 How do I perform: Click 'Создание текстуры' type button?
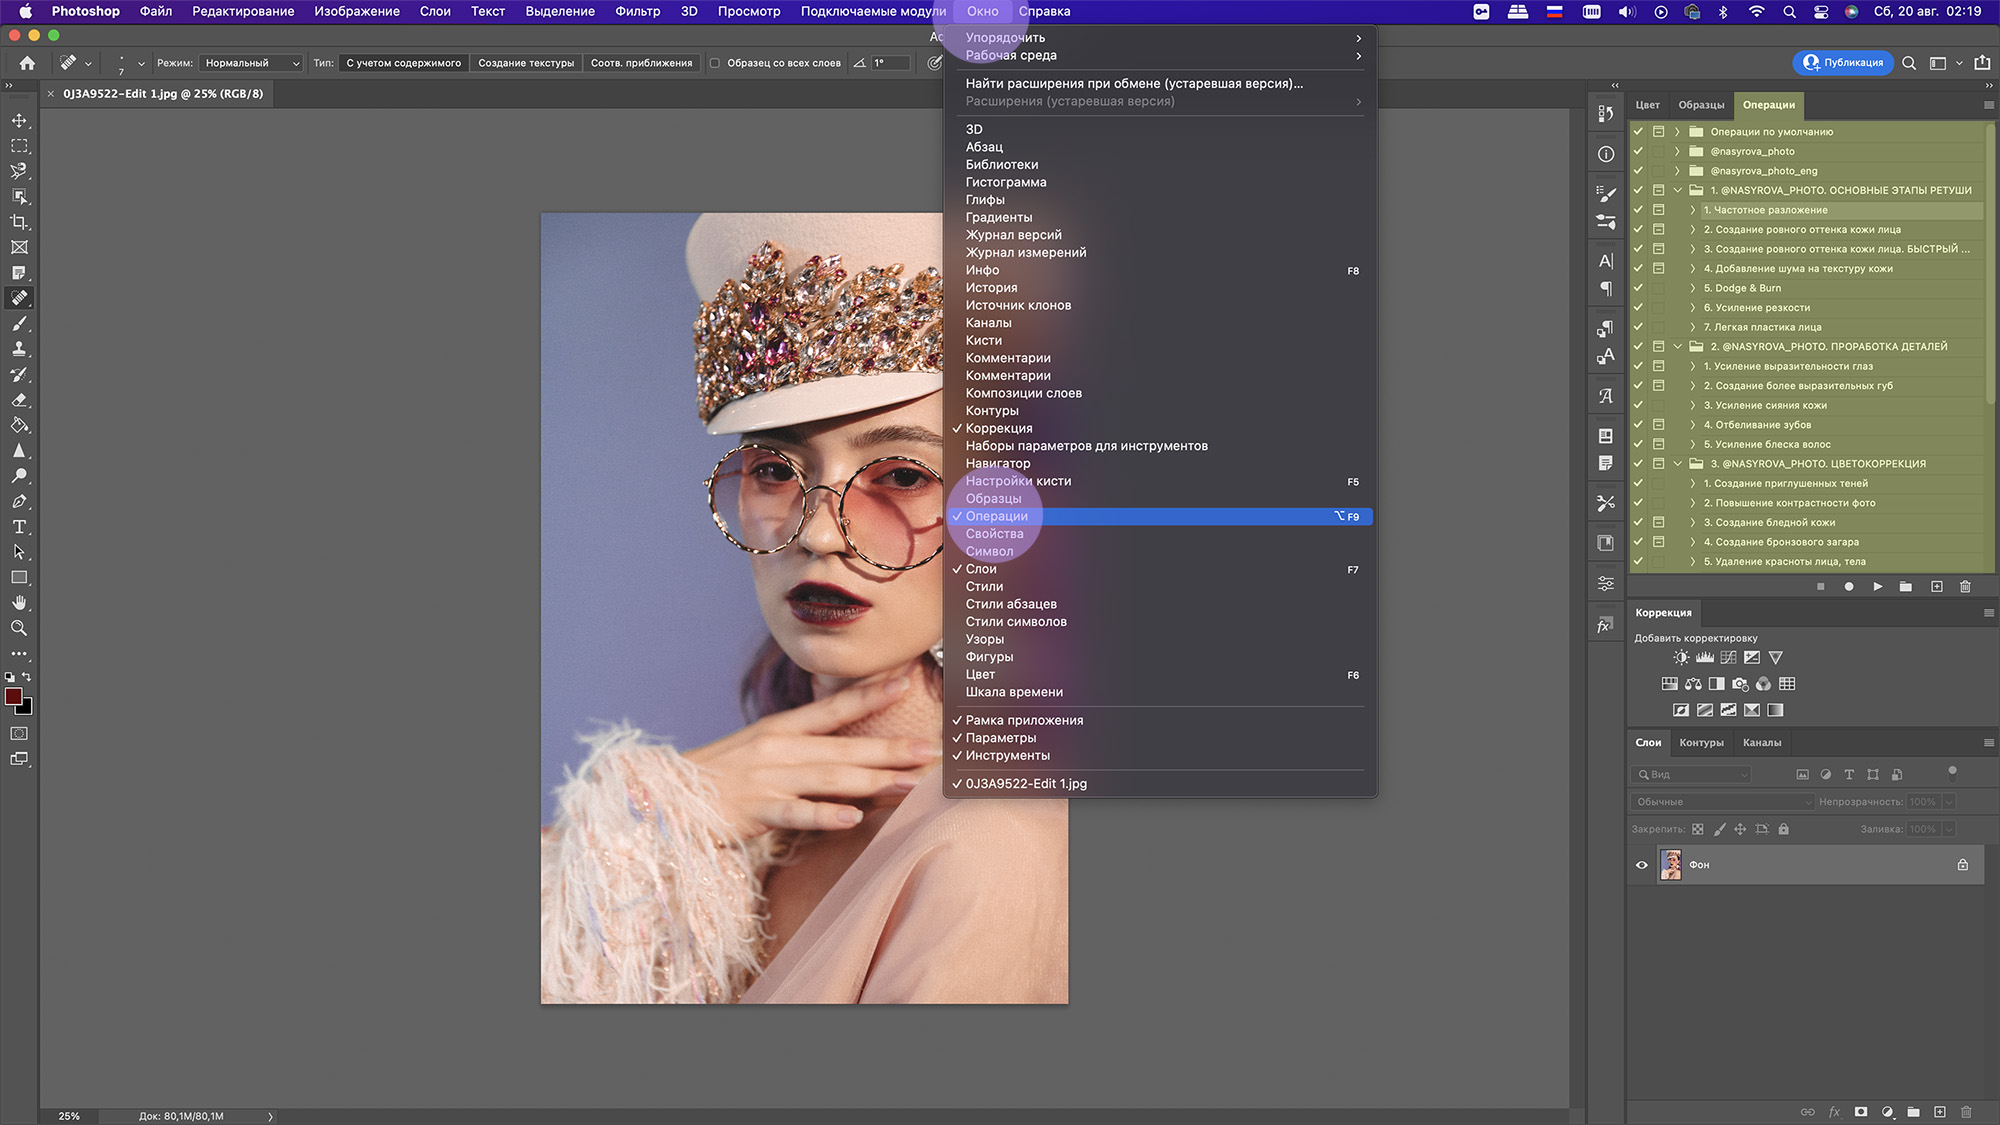coord(526,63)
